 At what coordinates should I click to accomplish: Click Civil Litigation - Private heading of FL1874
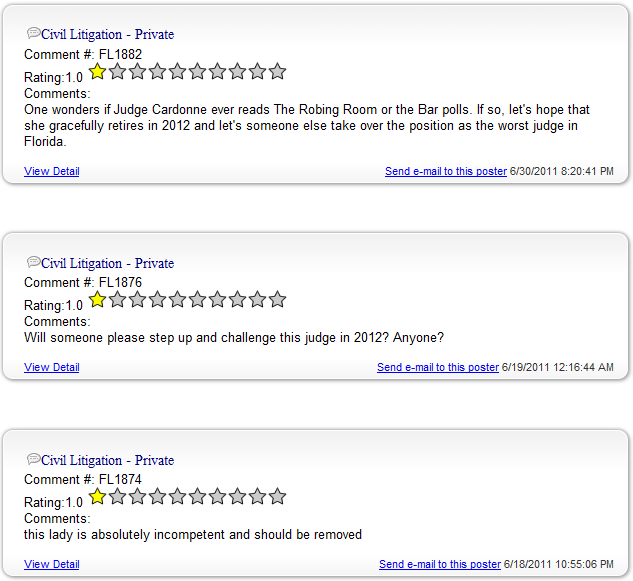point(107,460)
